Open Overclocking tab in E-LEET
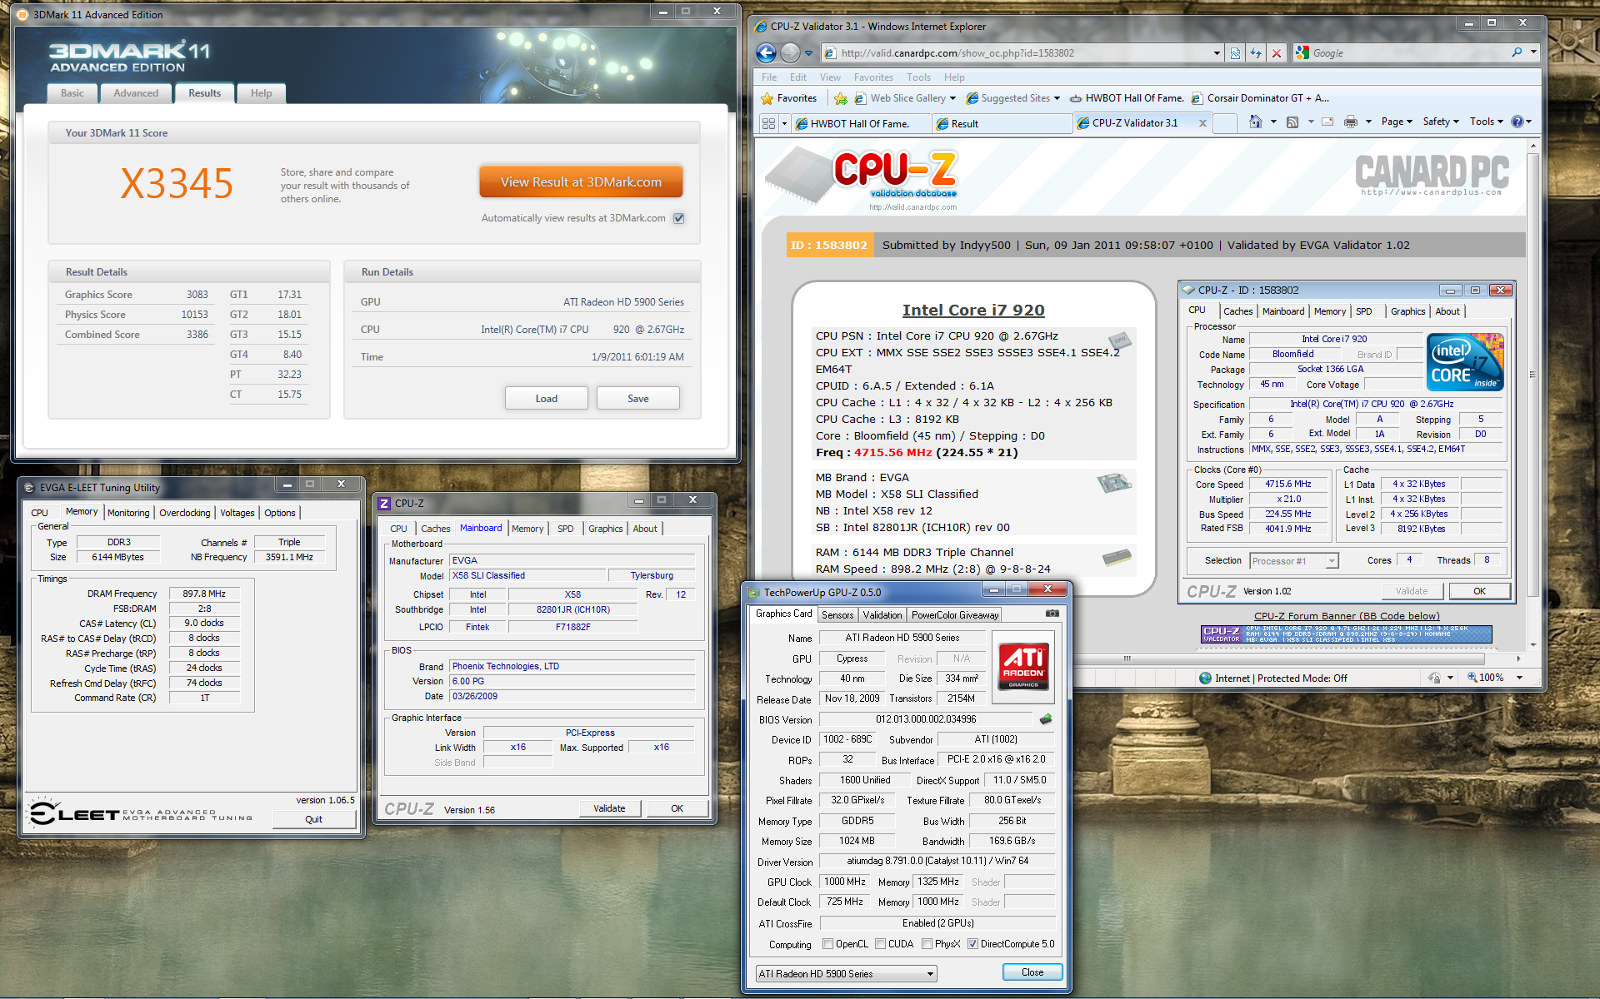The width and height of the screenshot is (1600, 999). tap(185, 513)
